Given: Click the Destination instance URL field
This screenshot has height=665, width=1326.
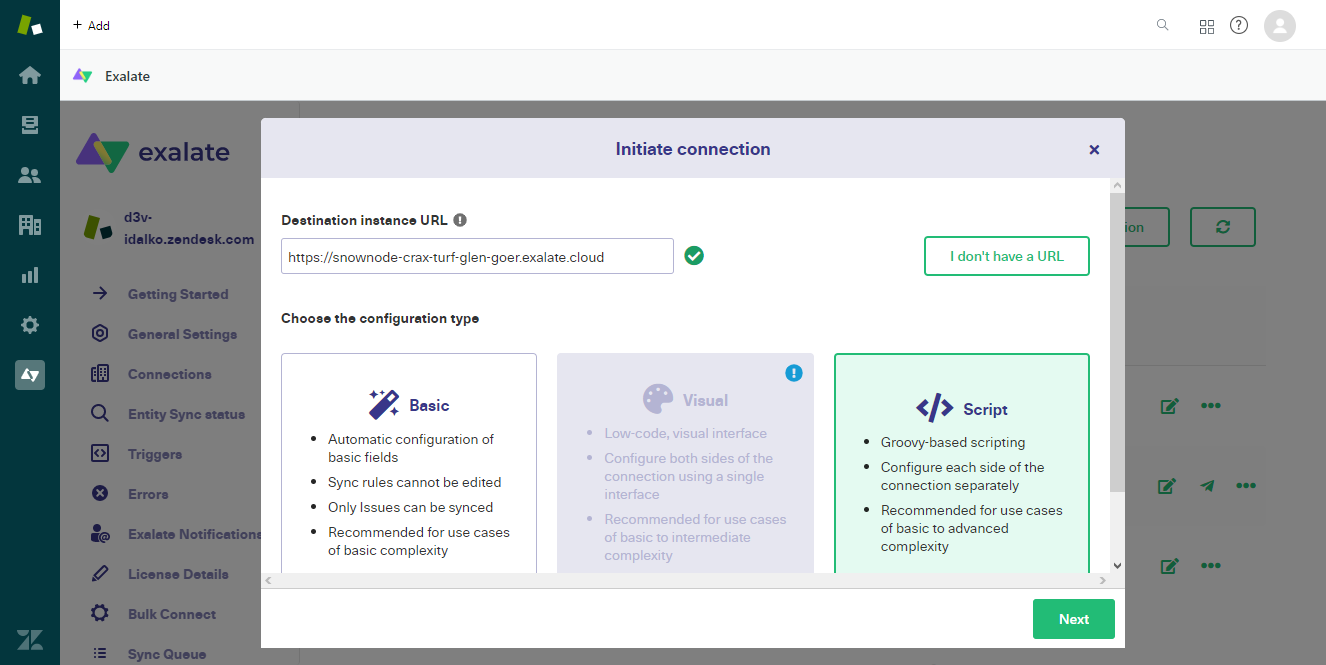Looking at the screenshot, I should coord(477,256).
